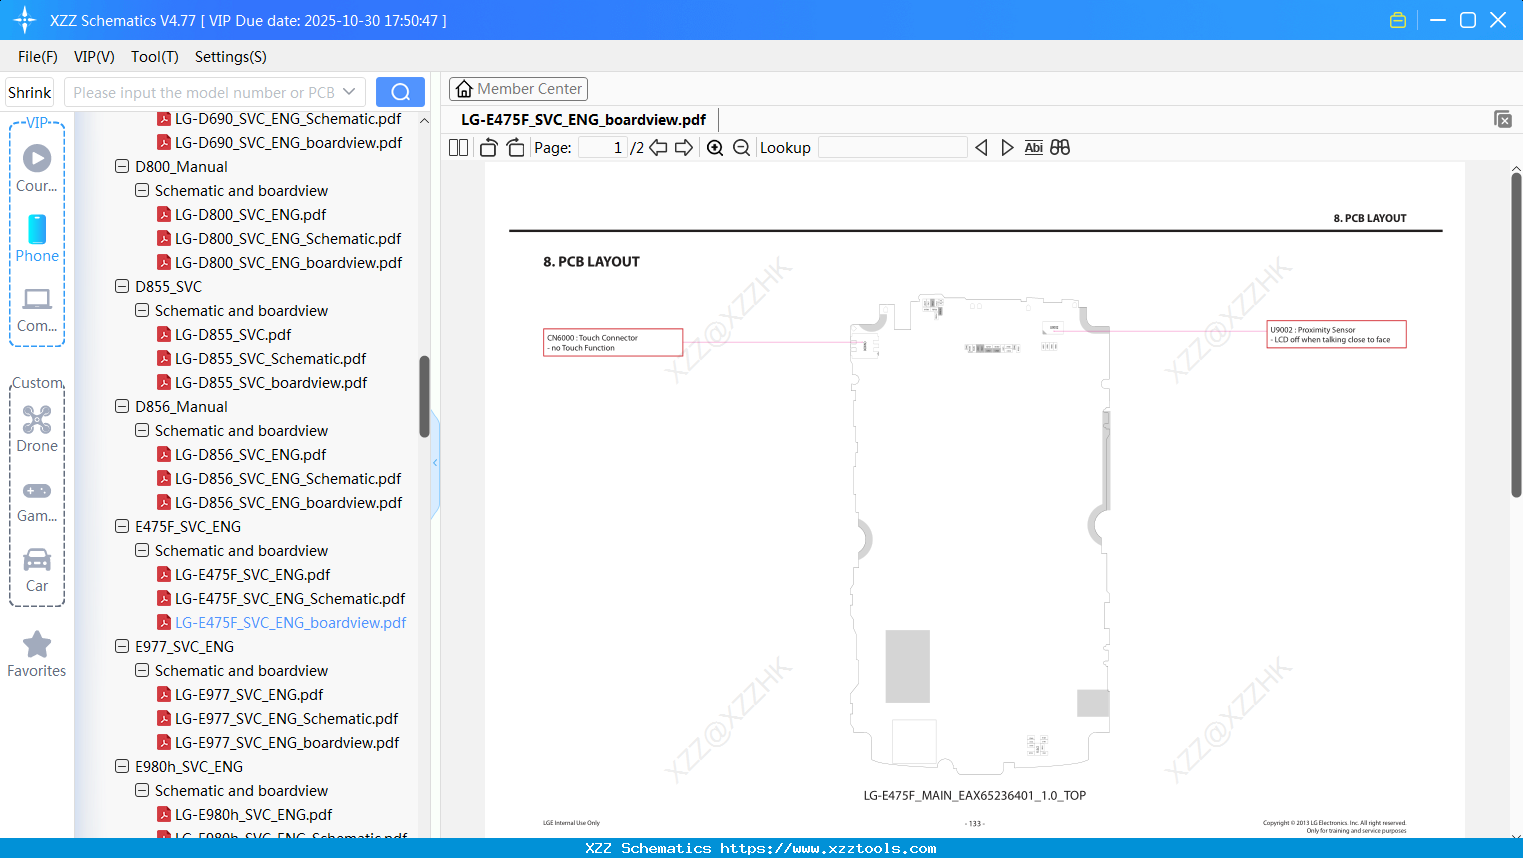Select the Drone category
This screenshot has width=1523, height=858.
[37, 429]
